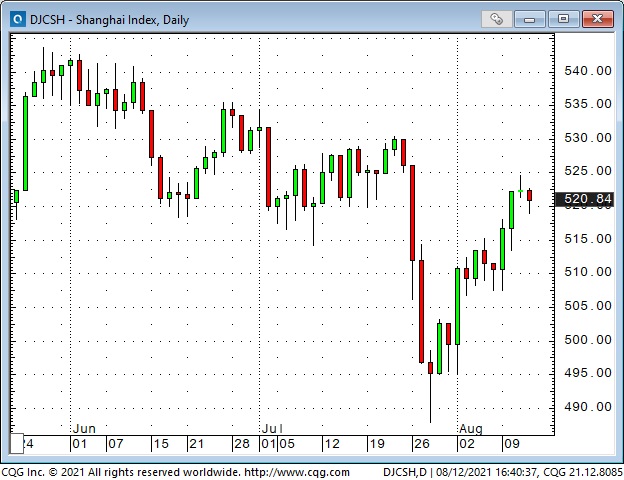624x480 pixels.
Task: Click the 505.00 price axis label
Action: click(588, 306)
